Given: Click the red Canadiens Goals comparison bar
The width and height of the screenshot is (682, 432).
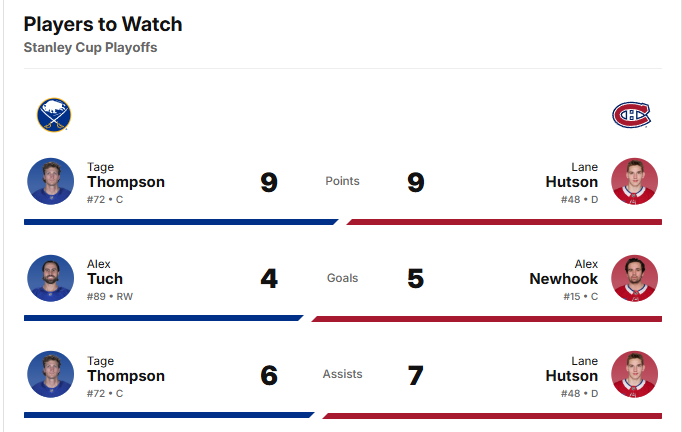Looking at the screenshot, I should (x=487, y=319).
